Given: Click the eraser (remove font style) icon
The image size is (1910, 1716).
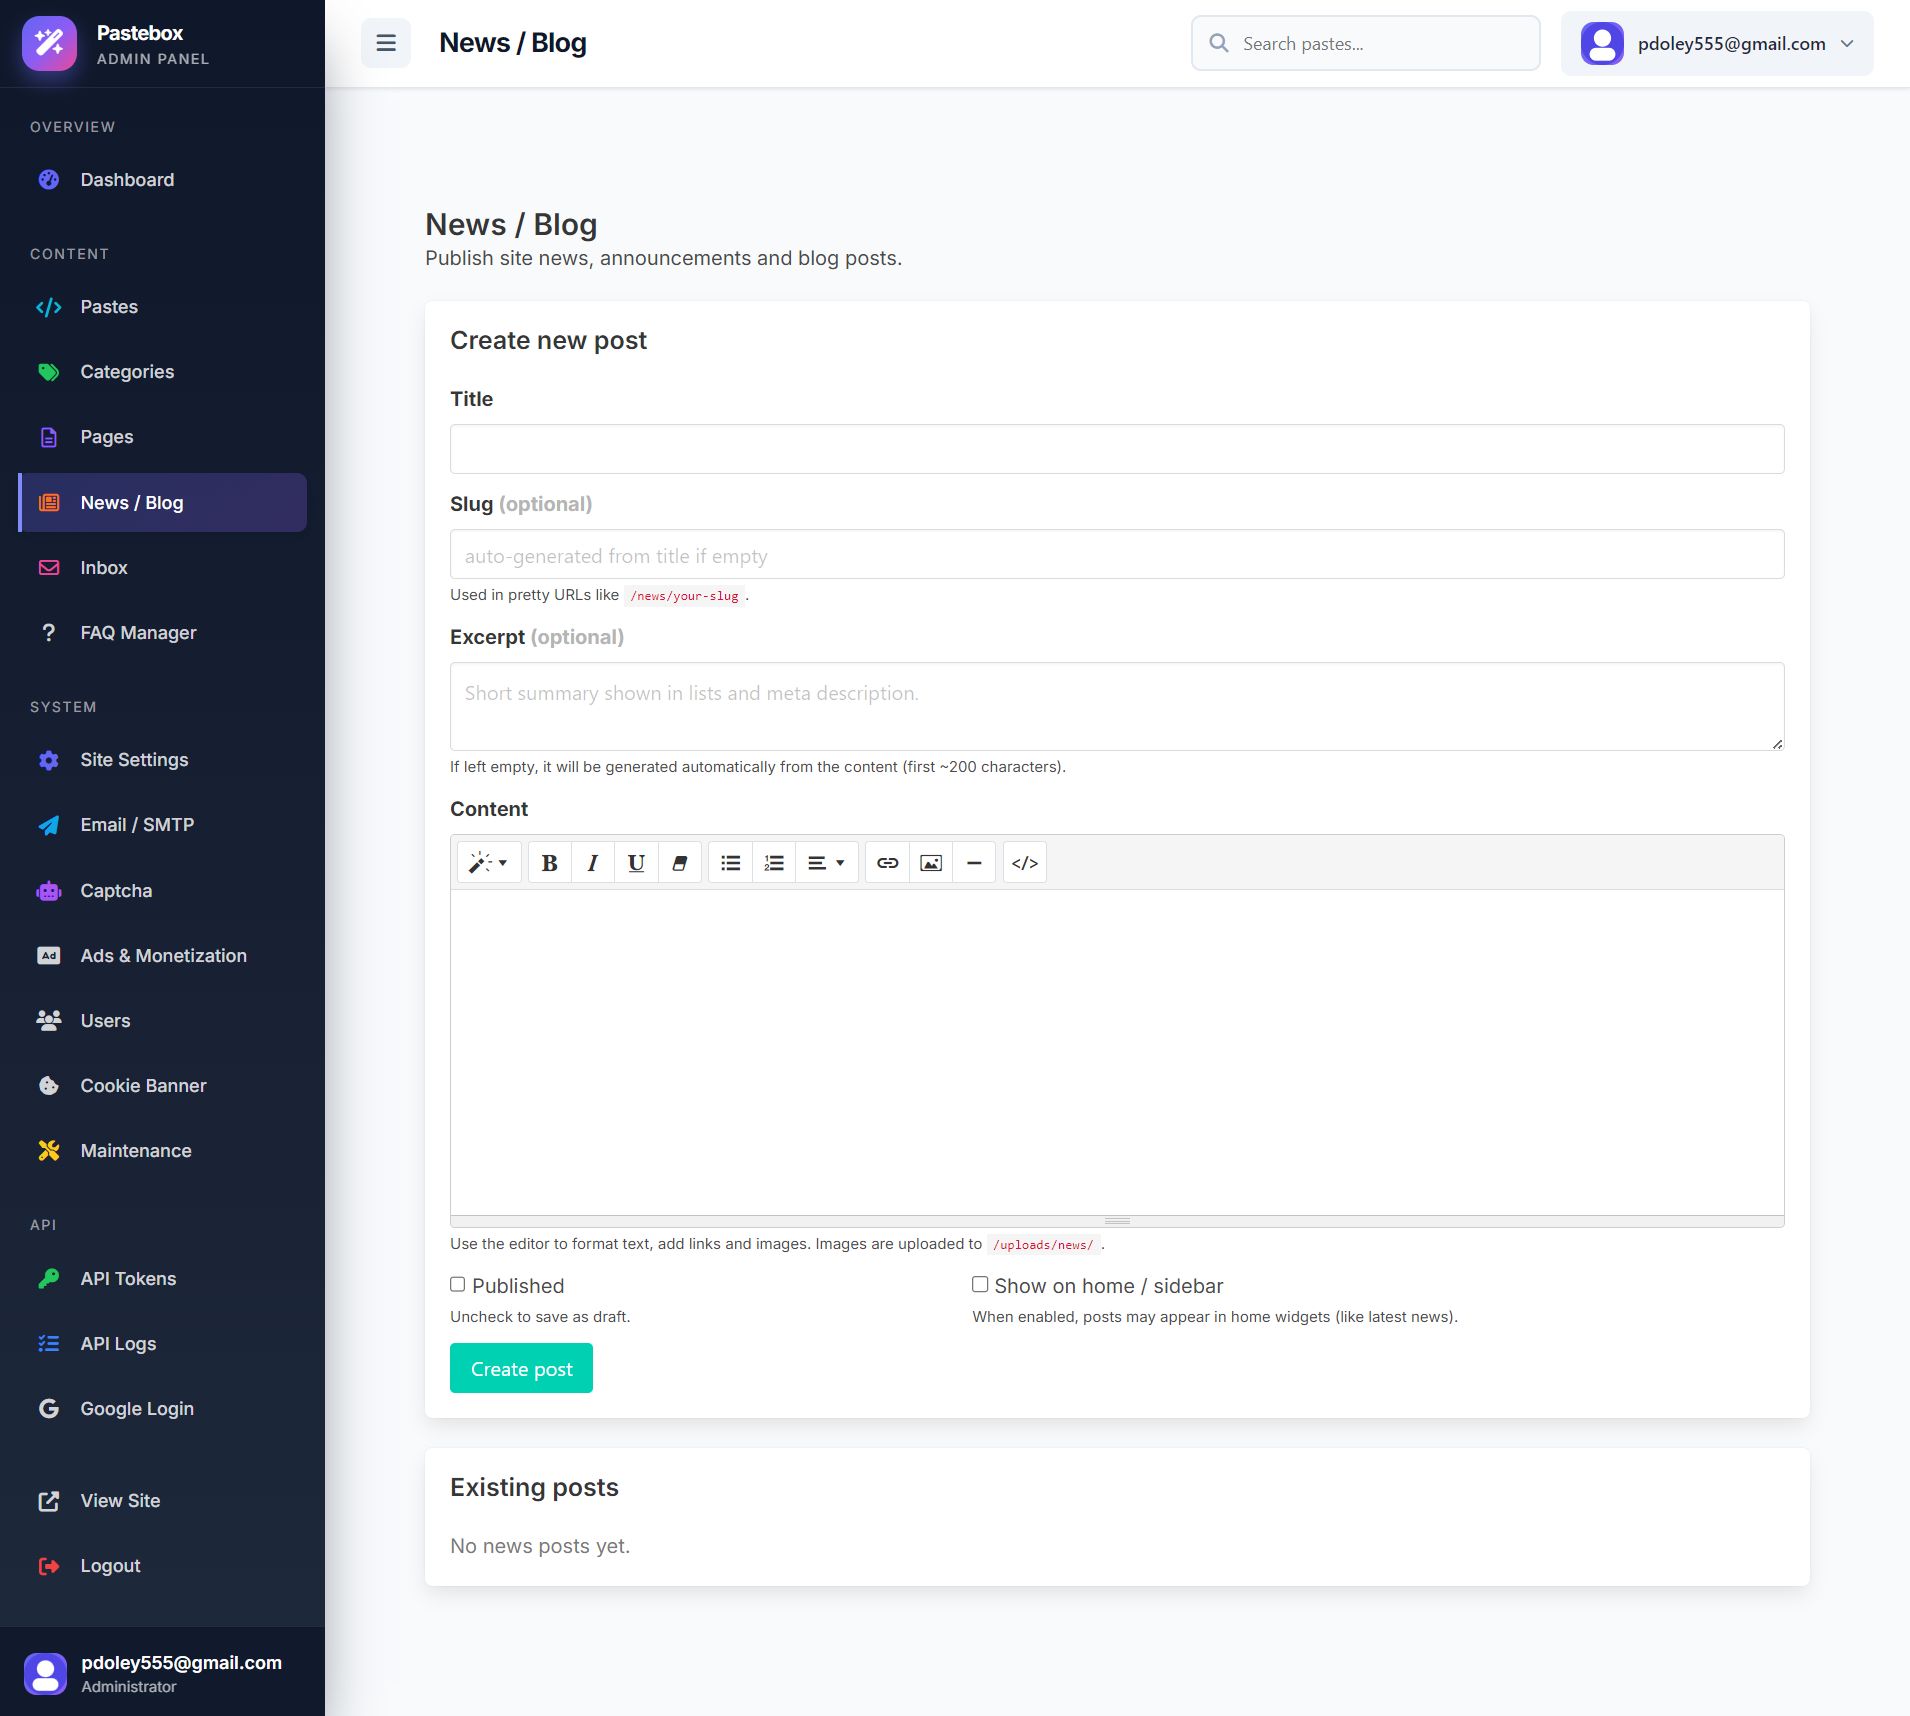Looking at the screenshot, I should click(x=680, y=863).
